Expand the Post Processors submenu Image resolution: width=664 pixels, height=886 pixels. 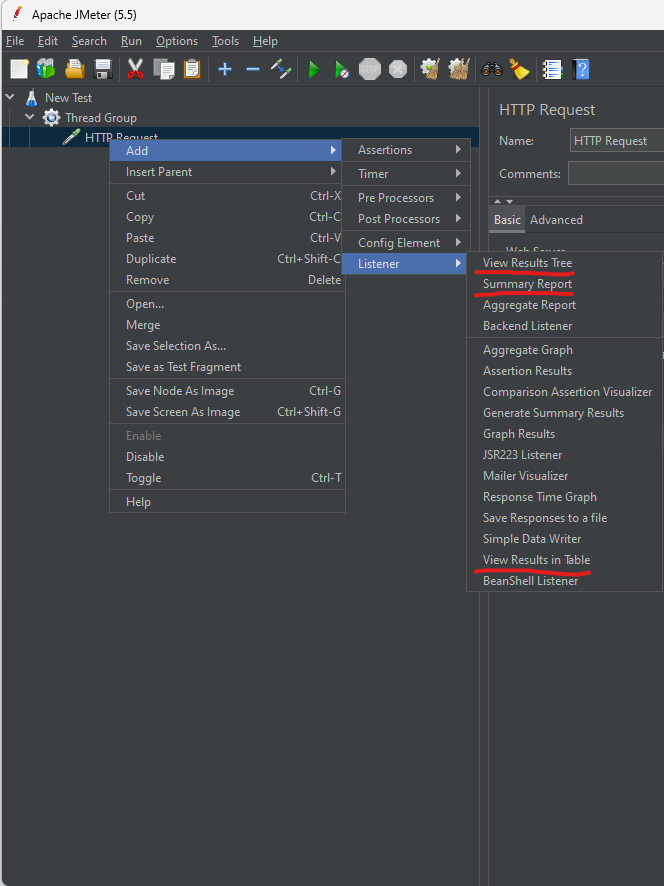[x=406, y=219]
